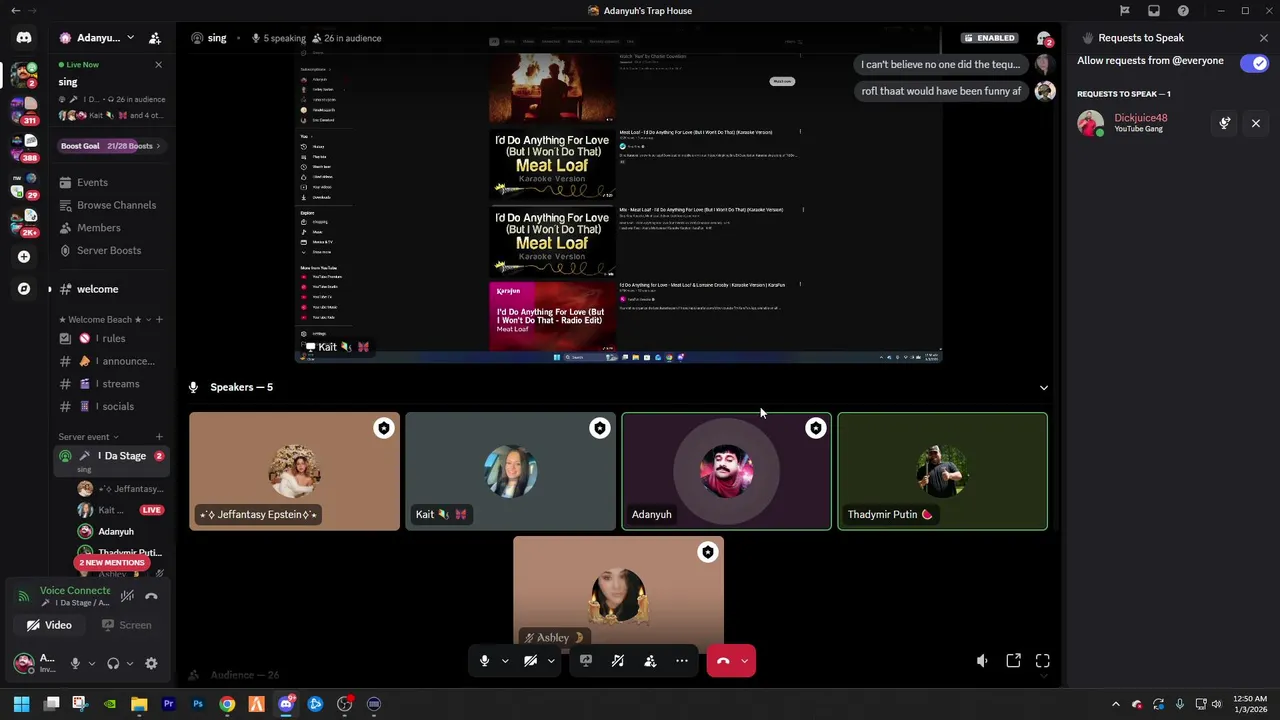Toggle camera in stage control bar
Image resolution: width=1280 pixels, height=720 pixels.
click(x=531, y=661)
